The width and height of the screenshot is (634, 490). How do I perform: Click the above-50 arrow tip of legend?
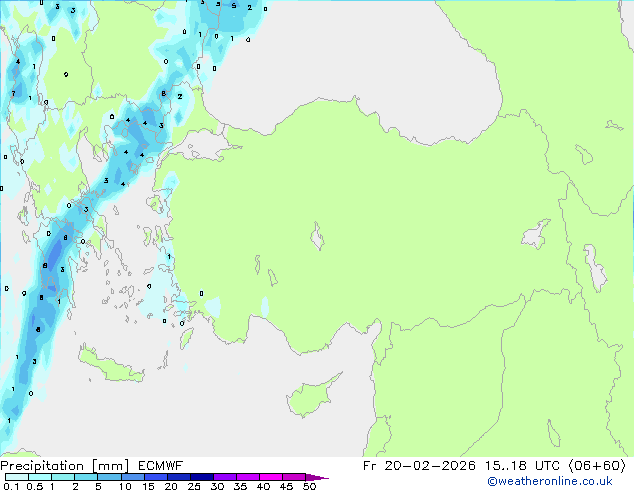317,477
